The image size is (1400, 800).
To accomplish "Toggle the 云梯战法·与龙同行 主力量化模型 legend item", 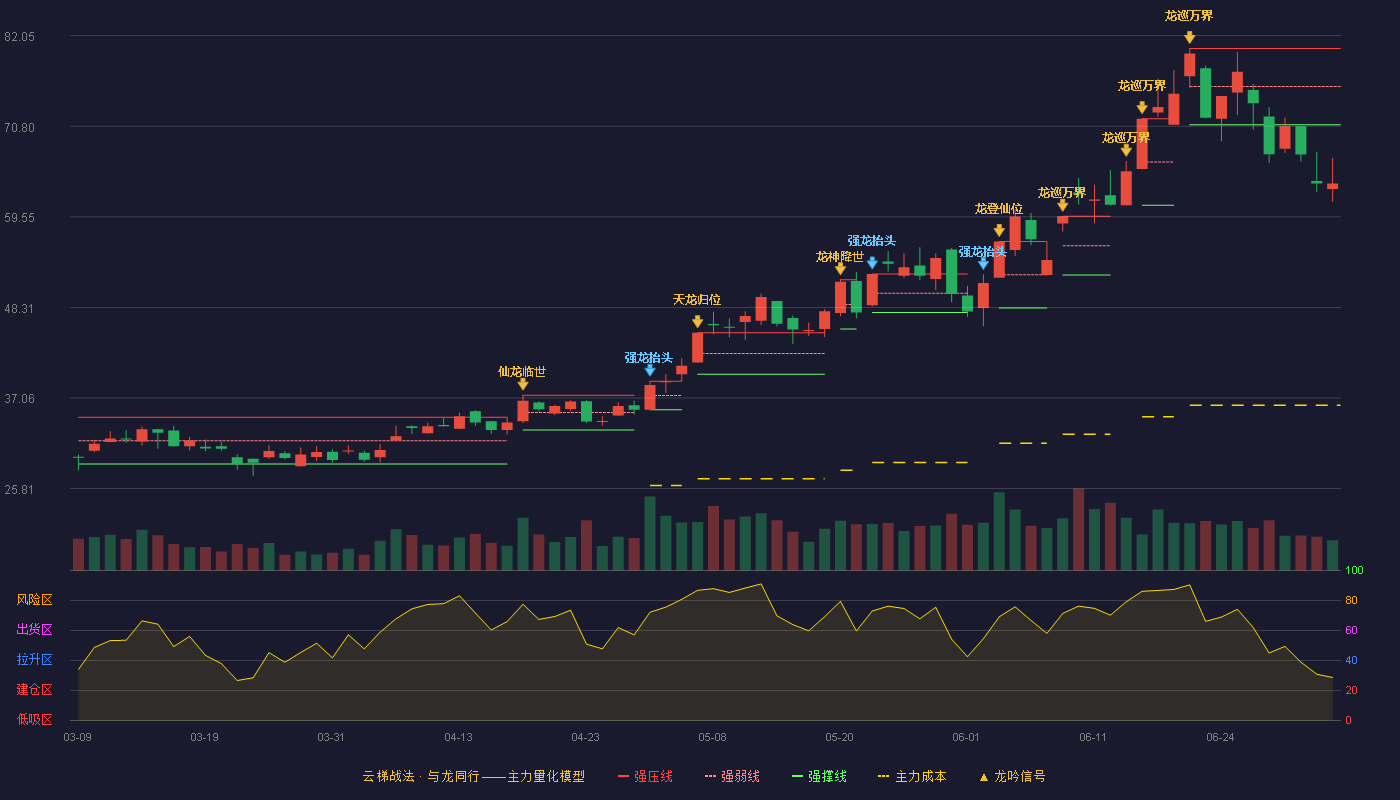I will click(x=474, y=776).
